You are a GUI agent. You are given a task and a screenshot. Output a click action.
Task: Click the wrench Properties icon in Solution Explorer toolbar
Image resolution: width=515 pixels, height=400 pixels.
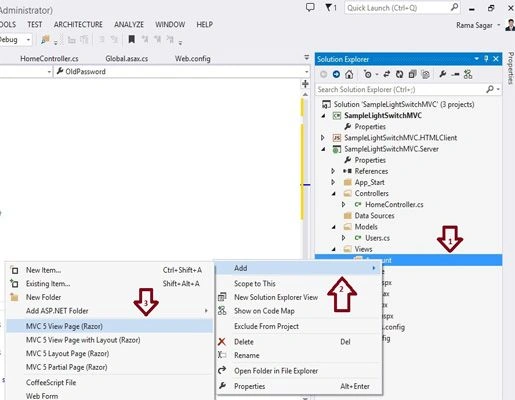click(x=443, y=74)
